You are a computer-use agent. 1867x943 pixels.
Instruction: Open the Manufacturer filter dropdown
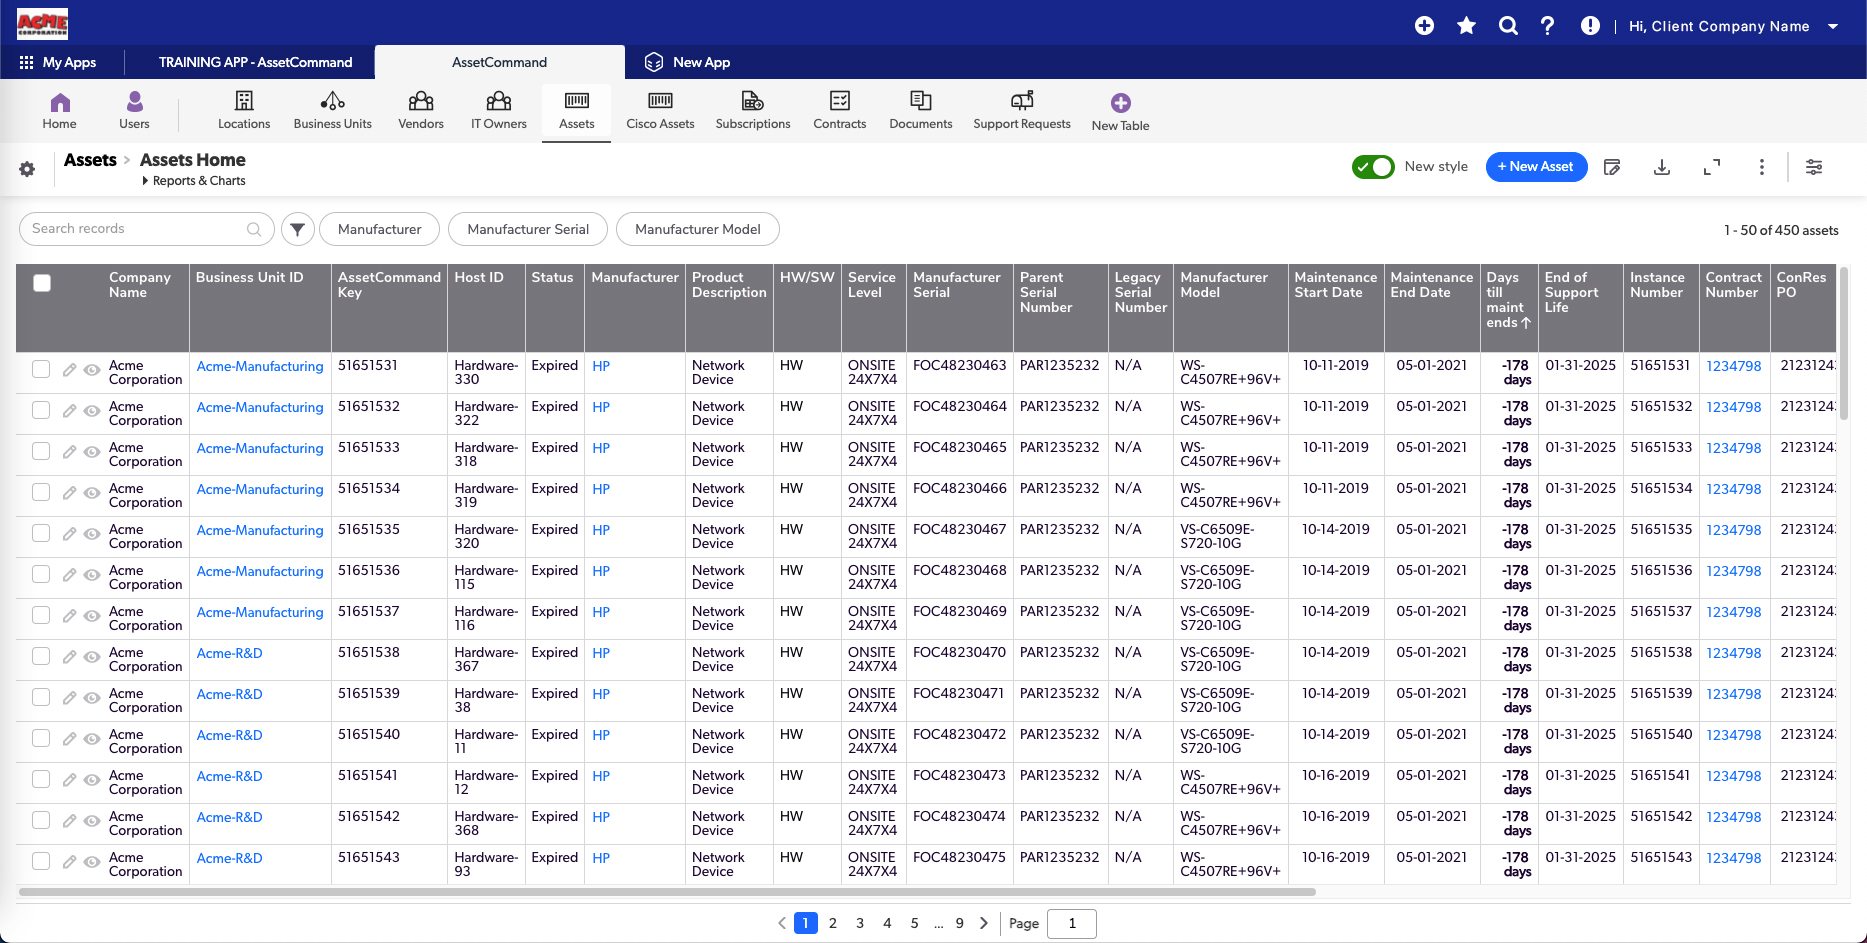pos(379,229)
